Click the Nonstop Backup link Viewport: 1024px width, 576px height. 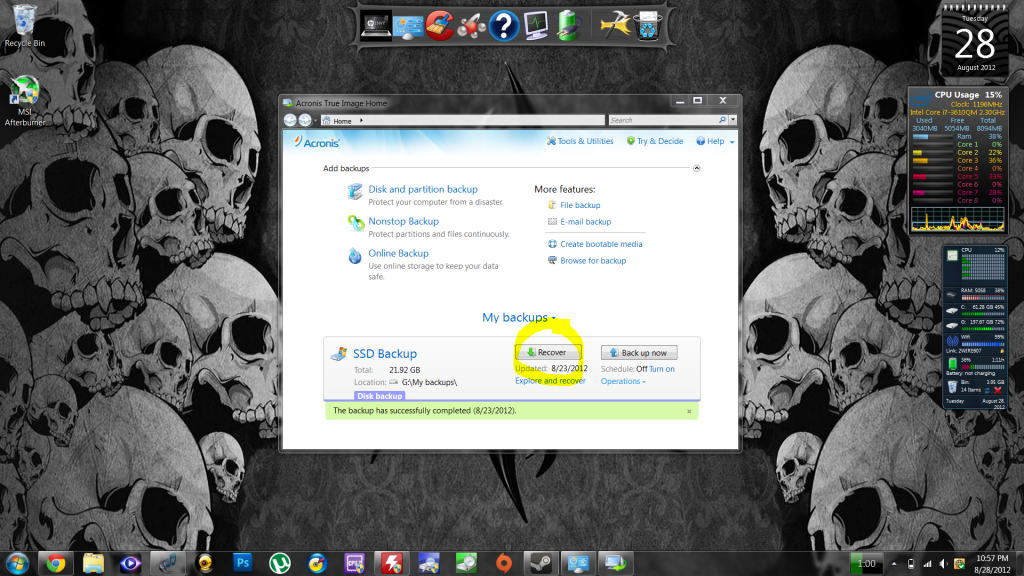404,221
